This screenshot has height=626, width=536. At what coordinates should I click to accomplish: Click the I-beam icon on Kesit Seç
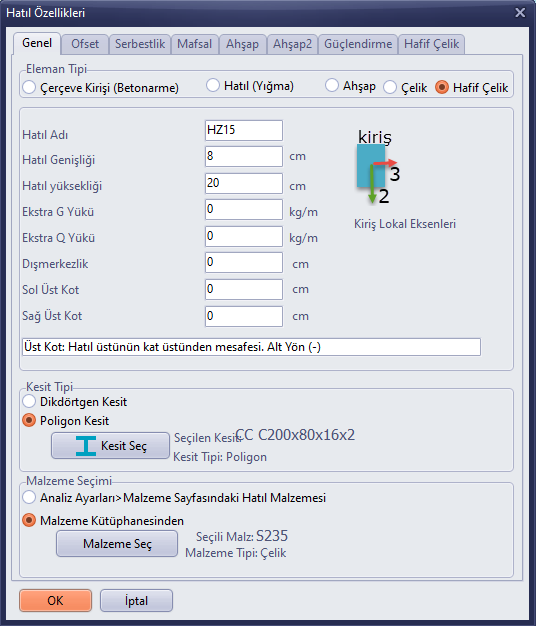coord(86,446)
